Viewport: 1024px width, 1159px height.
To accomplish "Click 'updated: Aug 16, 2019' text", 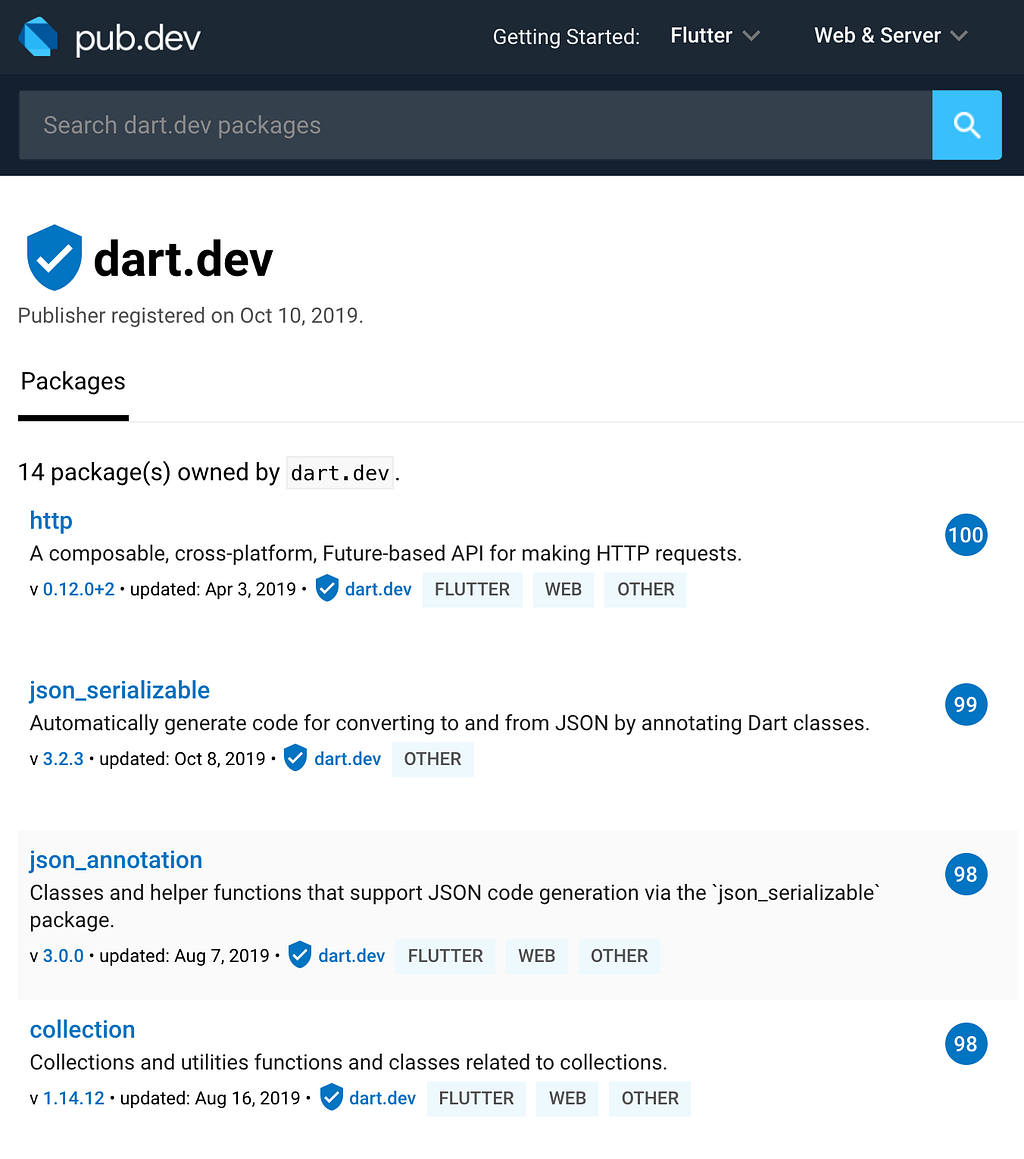I will coord(210,1098).
